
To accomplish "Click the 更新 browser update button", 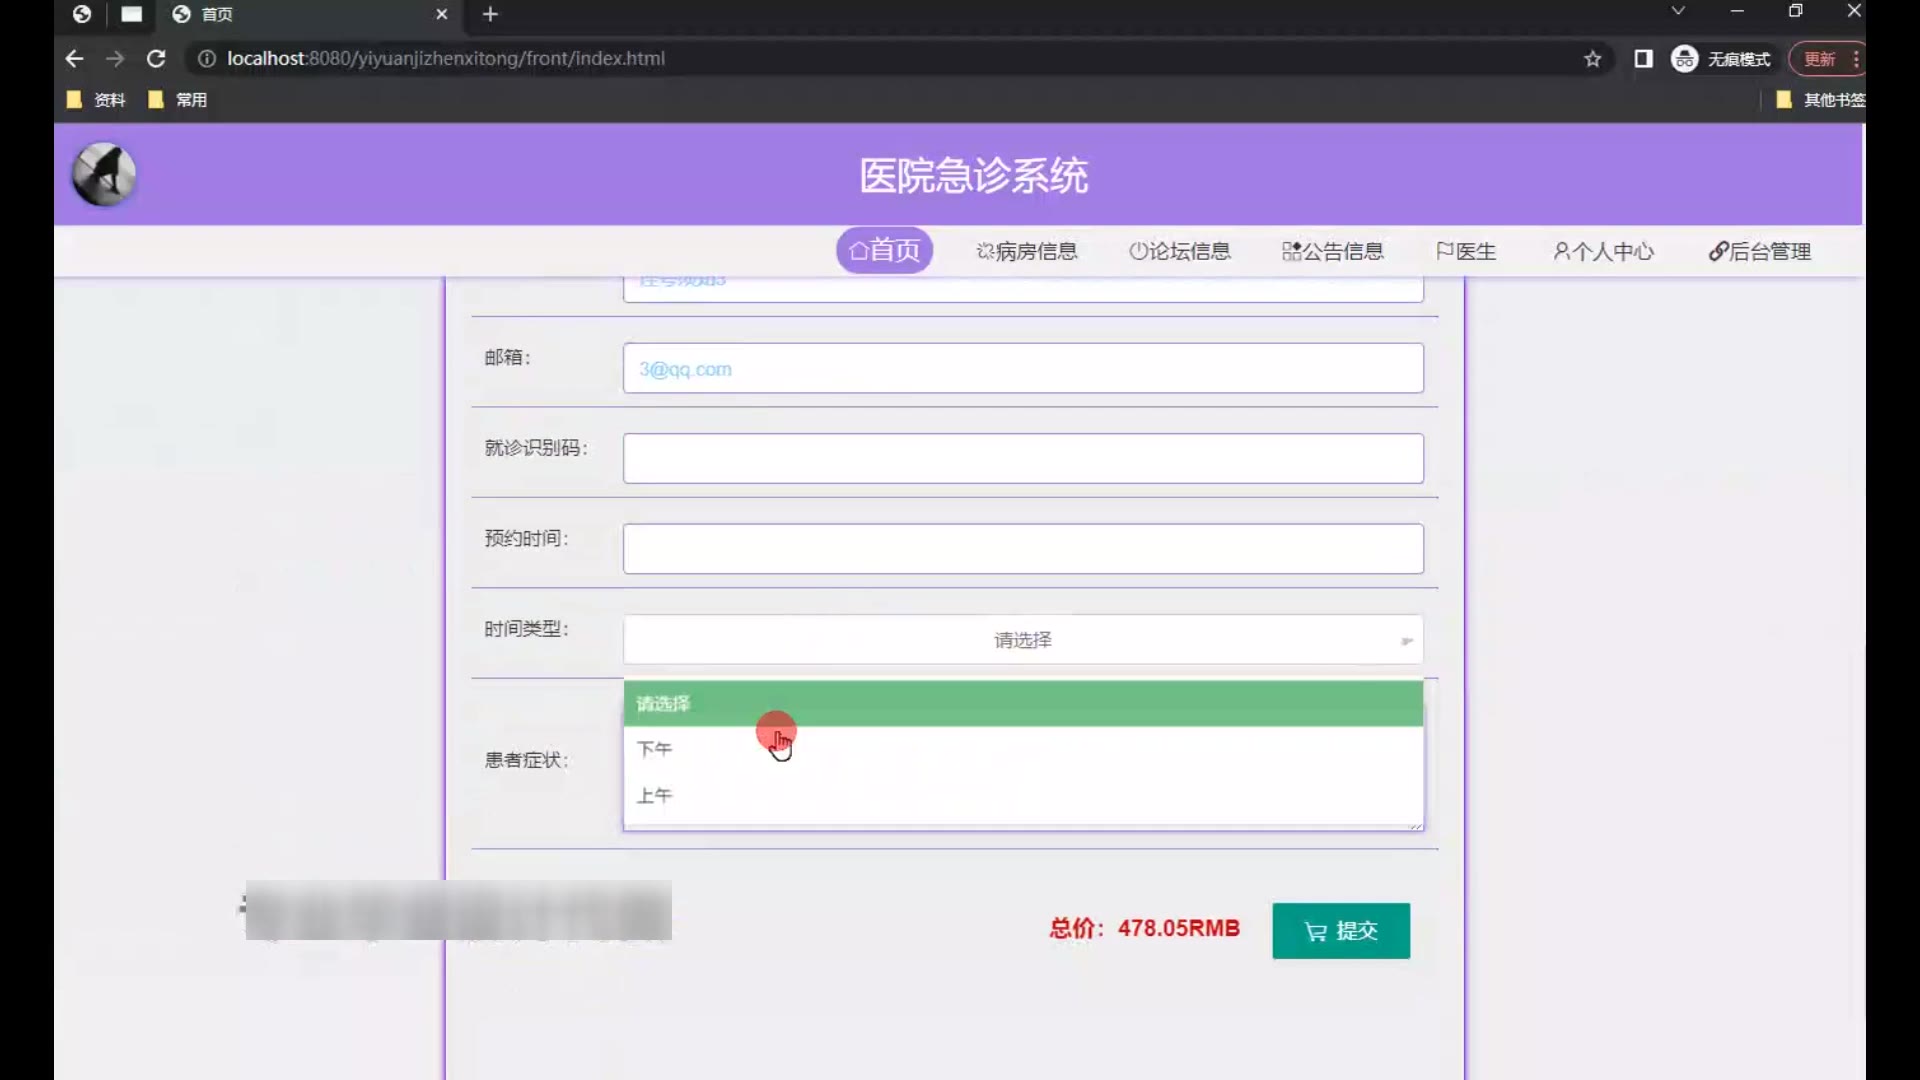I will (1819, 59).
